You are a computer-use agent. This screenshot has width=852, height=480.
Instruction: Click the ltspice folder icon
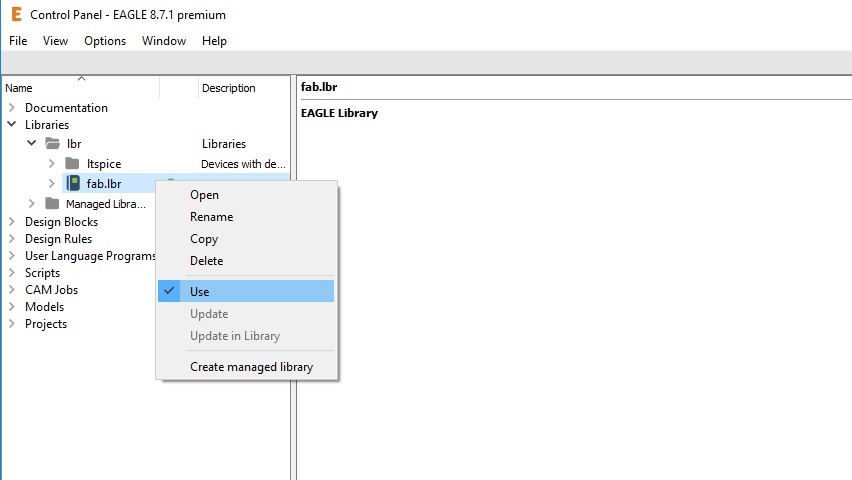click(x=72, y=163)
